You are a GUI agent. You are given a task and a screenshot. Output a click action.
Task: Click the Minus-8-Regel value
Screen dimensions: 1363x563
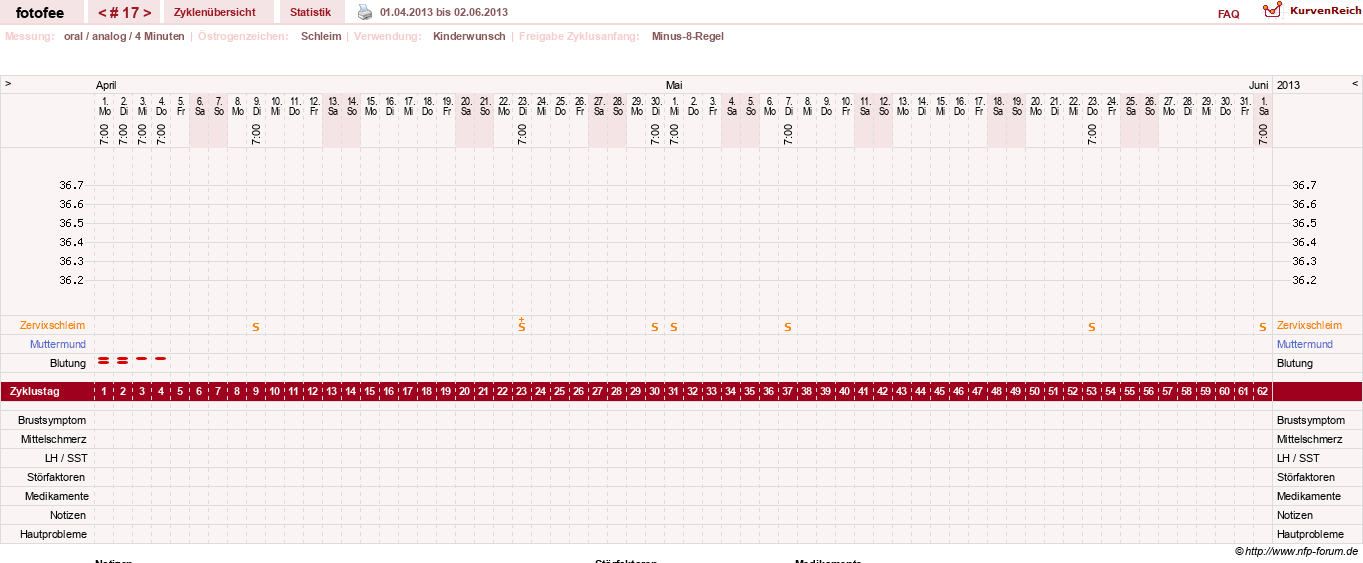click(x=688, y=36)
